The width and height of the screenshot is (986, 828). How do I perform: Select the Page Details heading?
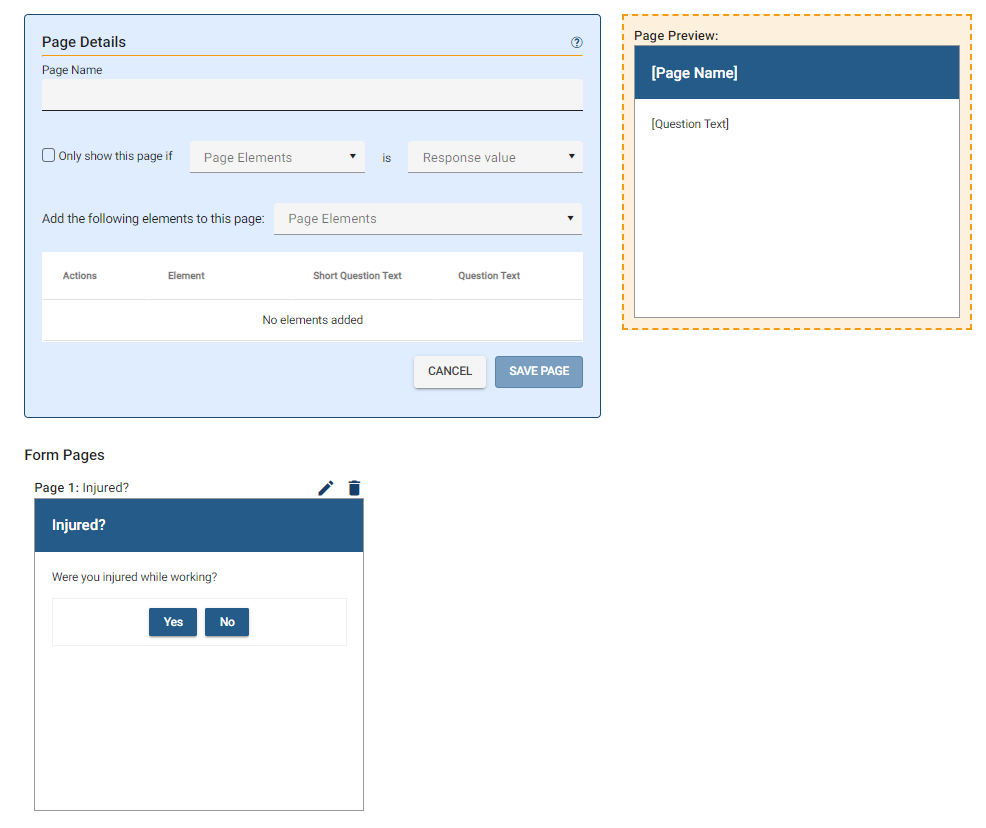84,42
